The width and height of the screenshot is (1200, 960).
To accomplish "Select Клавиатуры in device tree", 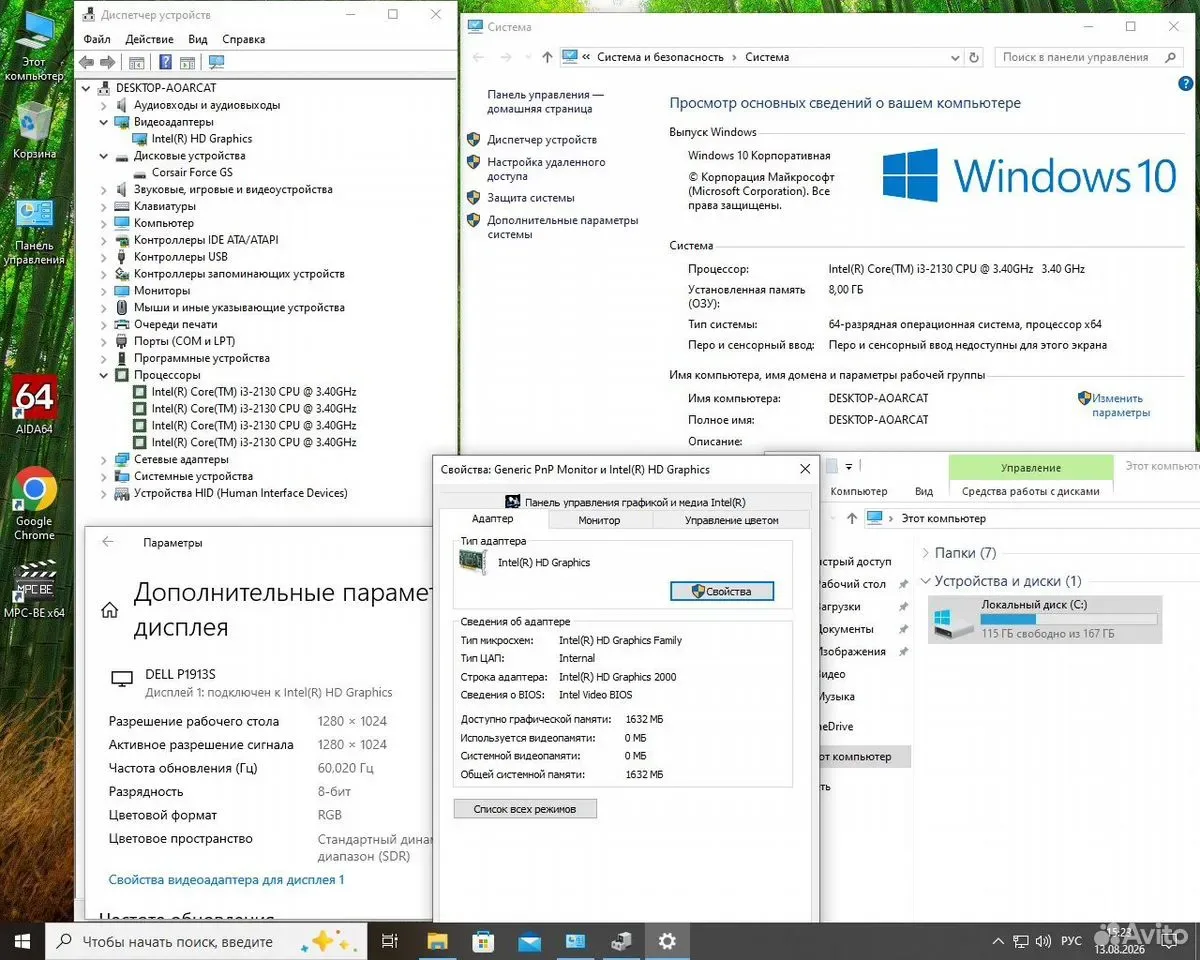I will tap(165, 207).
